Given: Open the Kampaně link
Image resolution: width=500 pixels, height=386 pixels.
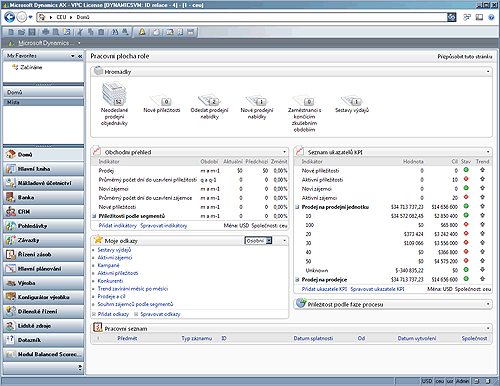Looking at the screenshot, I should click(x=108, y=265).
